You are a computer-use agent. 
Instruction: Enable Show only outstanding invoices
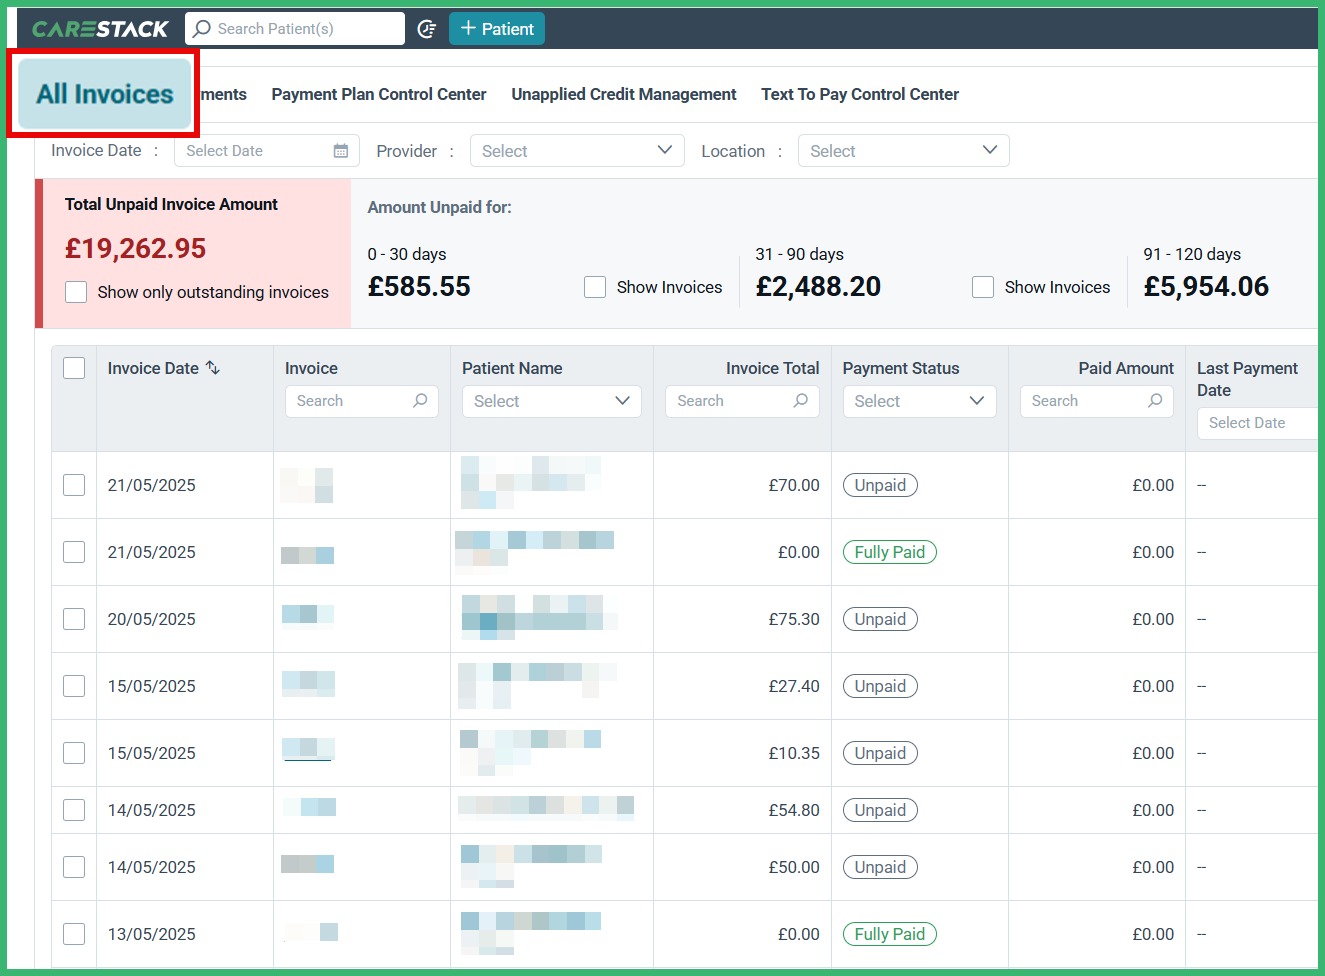tap(76, 292)
